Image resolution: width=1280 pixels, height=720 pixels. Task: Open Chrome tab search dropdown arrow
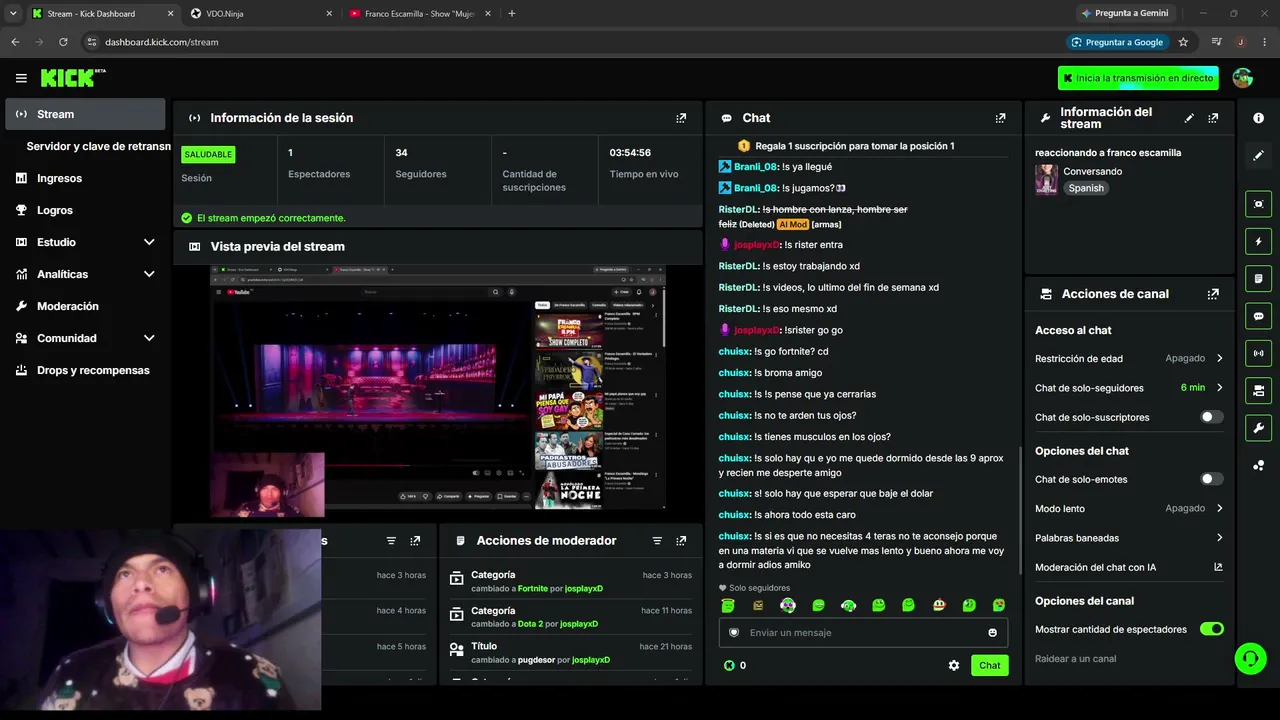13,14
